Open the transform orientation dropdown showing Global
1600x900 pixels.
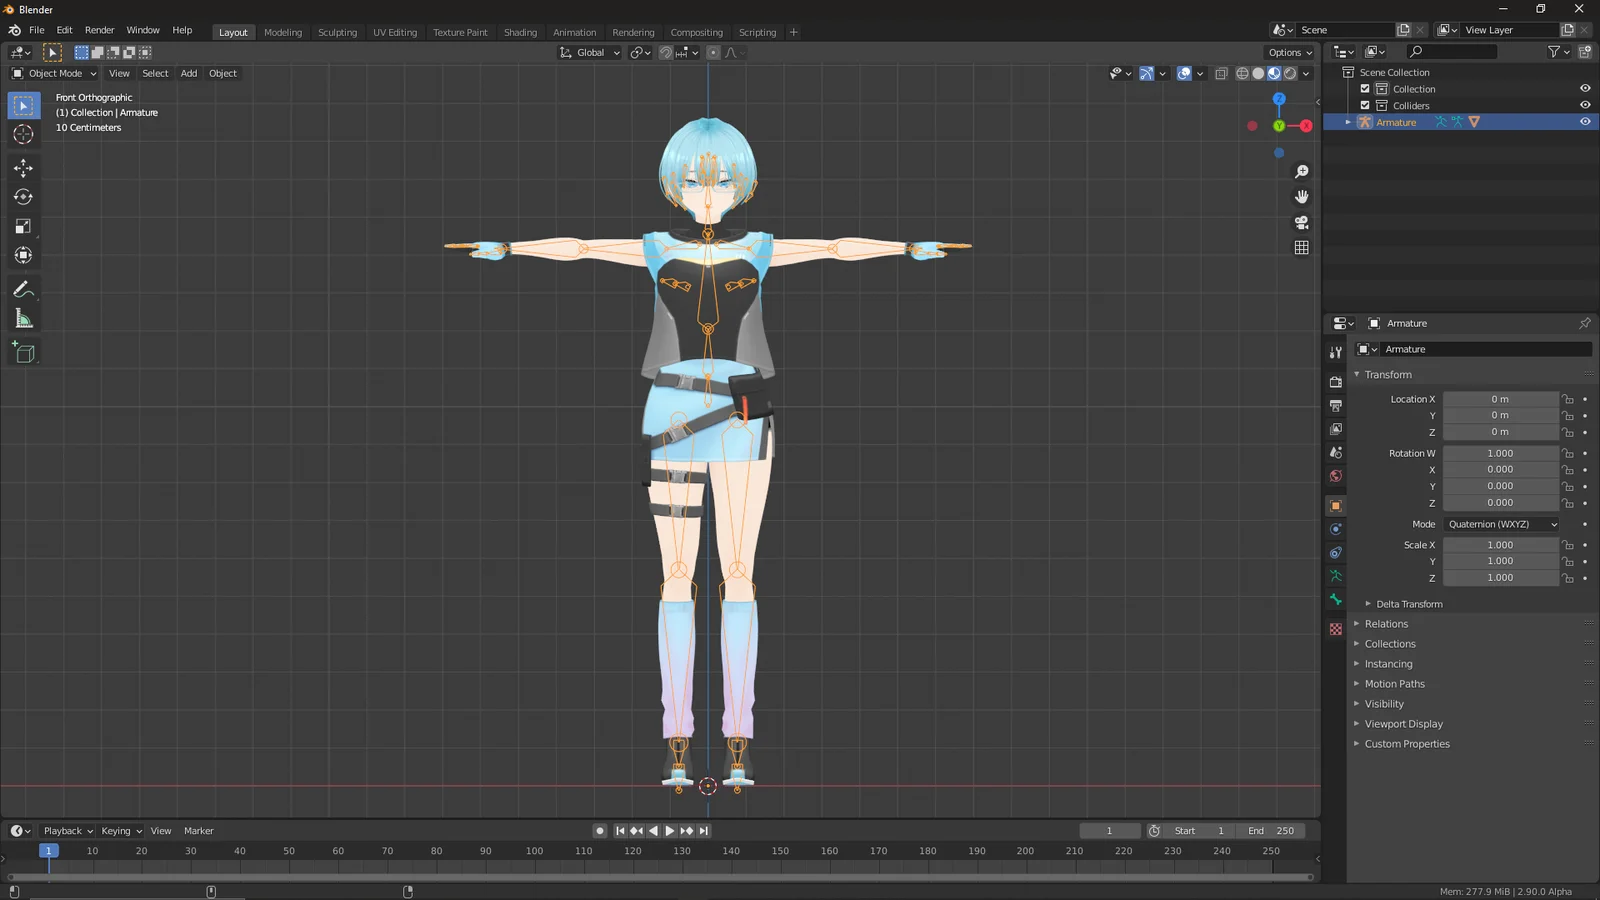[588, 52]
